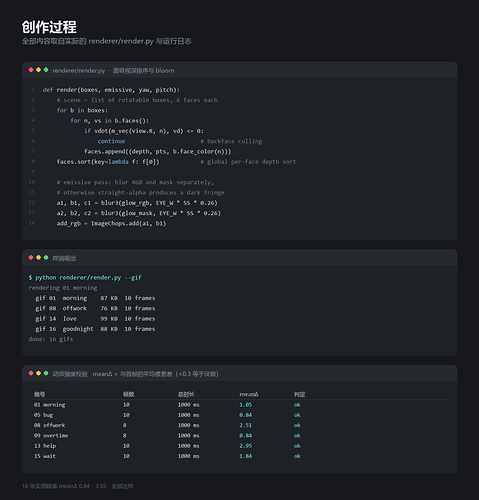Viewport: 479px width, 500px height.
Task: Click meanΔ value 2.95 in help row
Action: point(246,446)
